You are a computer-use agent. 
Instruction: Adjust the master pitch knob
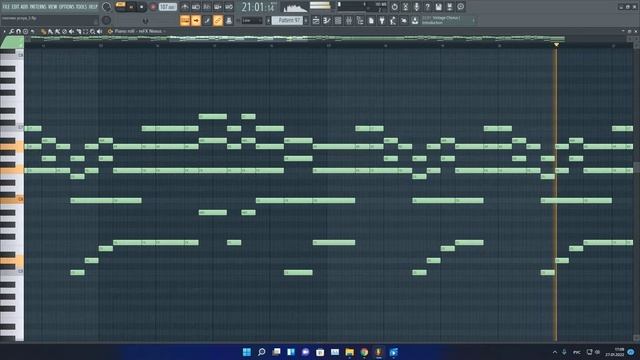tap(107, 20)
